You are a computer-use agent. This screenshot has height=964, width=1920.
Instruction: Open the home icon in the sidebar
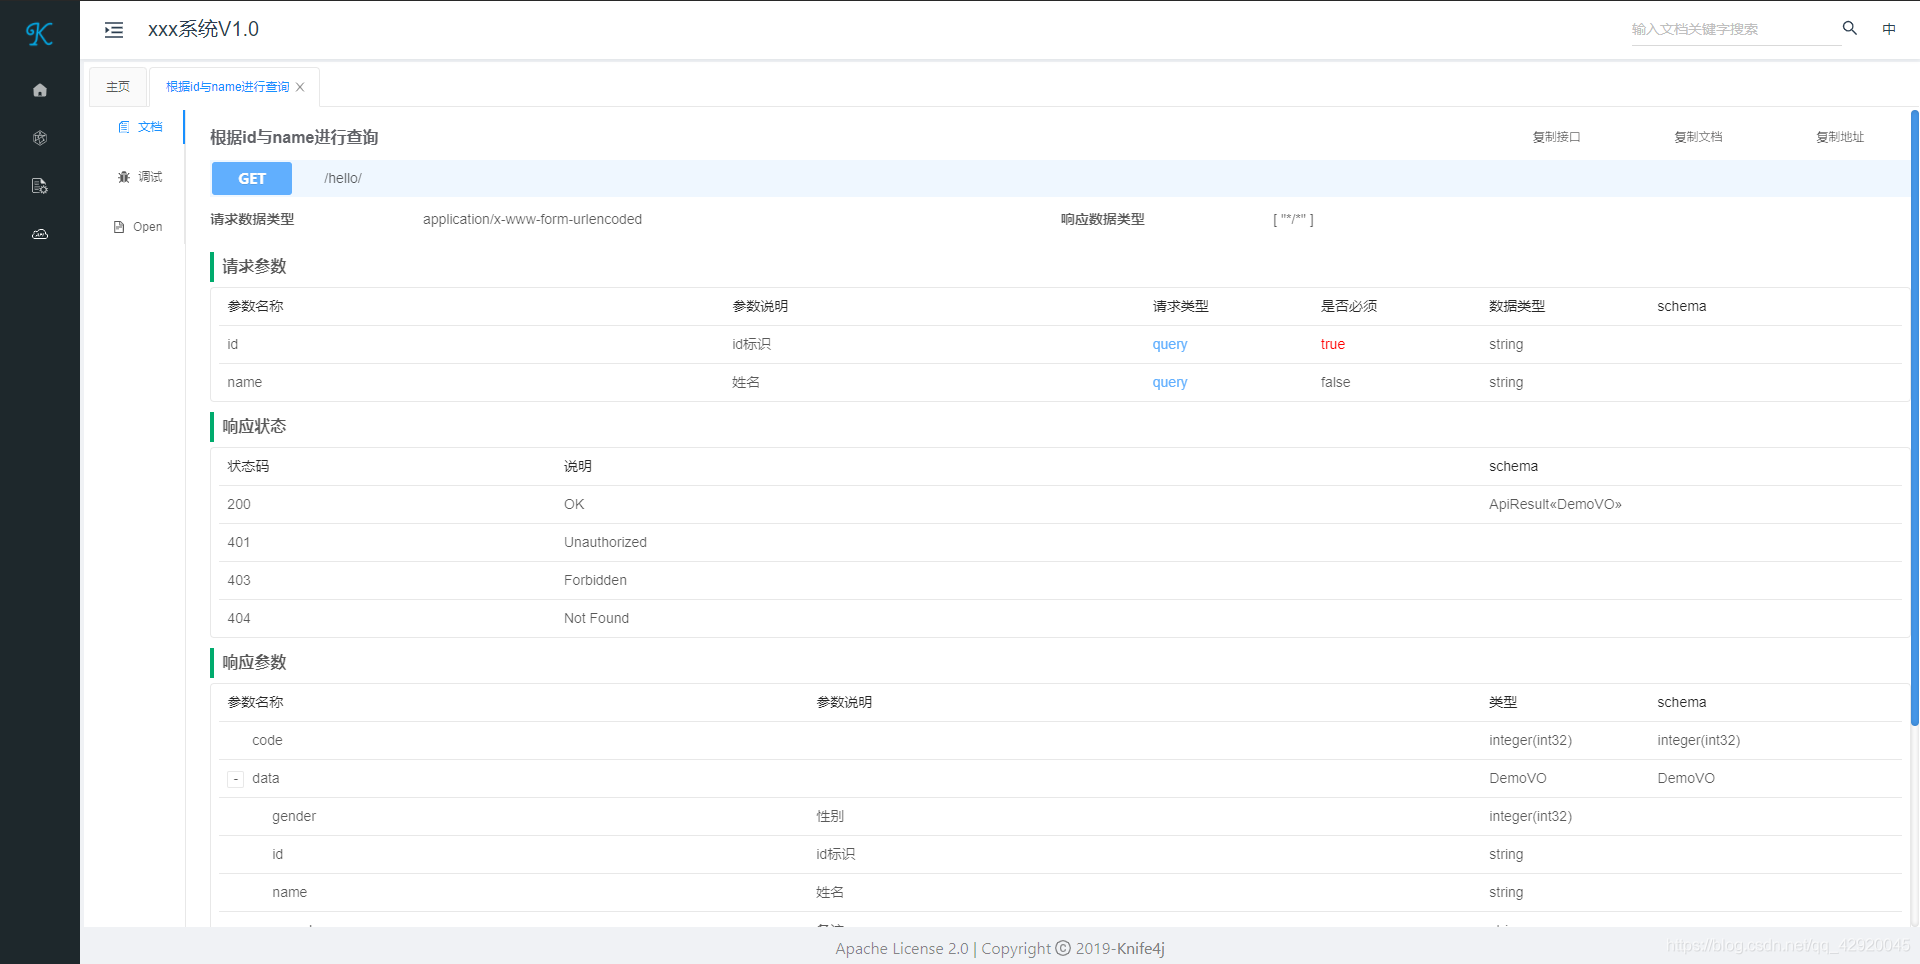click(x=40, y=90)
